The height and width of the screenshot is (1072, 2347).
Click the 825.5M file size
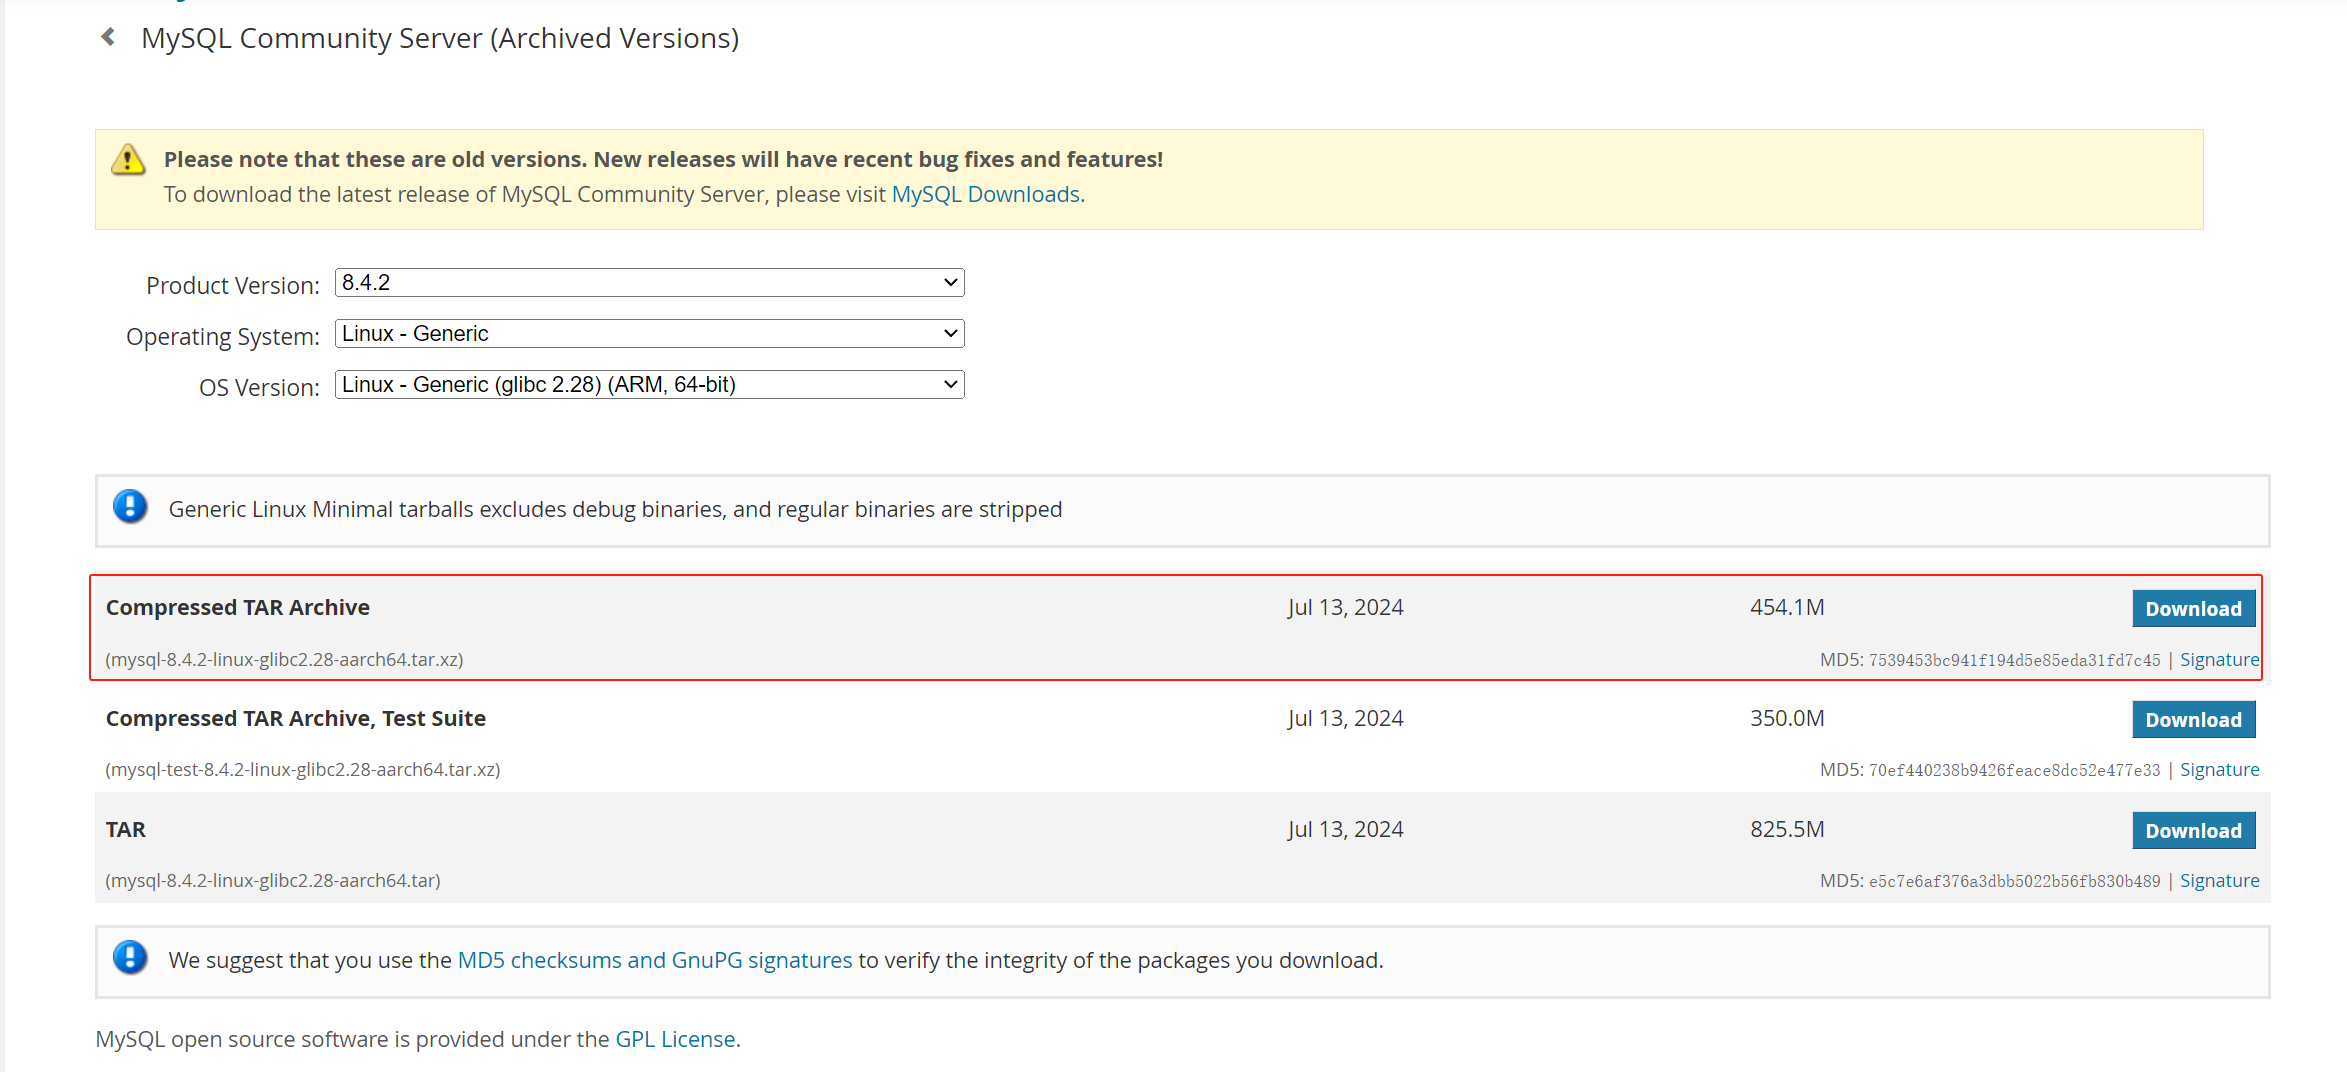(x=1787, y=829)
